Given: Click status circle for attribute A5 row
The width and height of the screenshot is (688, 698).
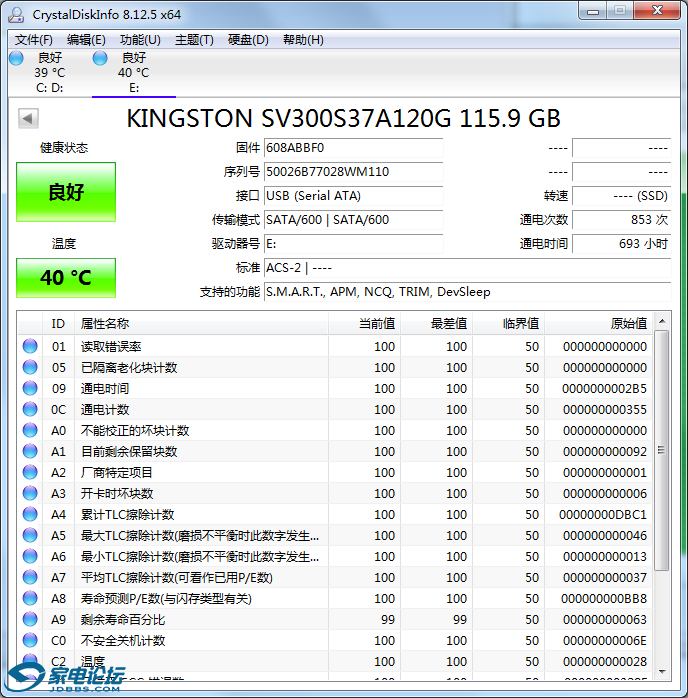Looking at the screenshot, I should [30, 535].
